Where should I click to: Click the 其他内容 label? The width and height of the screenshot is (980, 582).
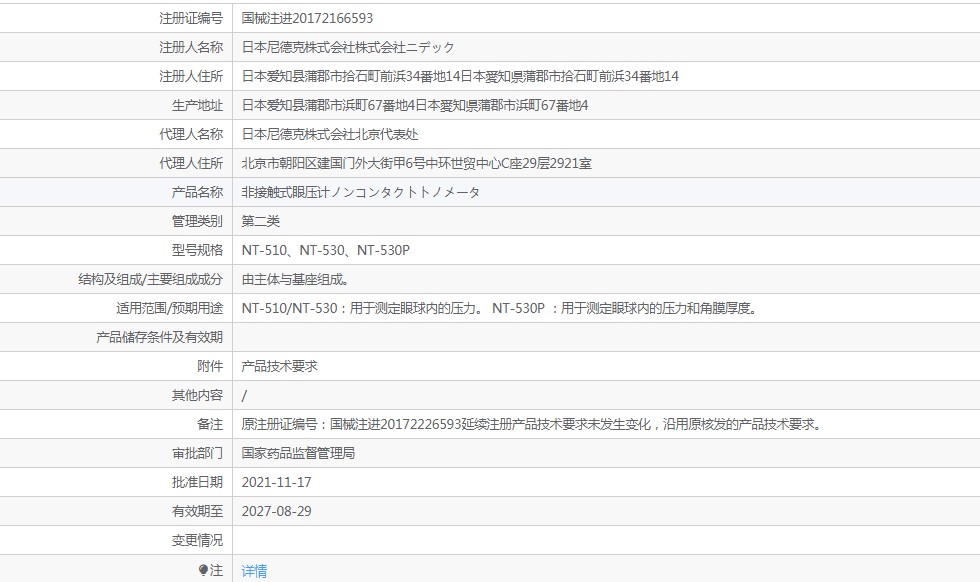click(x=198, y=396)
